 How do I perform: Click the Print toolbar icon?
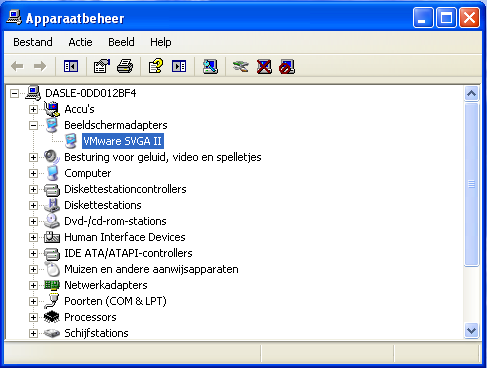[x=125, y=66]
